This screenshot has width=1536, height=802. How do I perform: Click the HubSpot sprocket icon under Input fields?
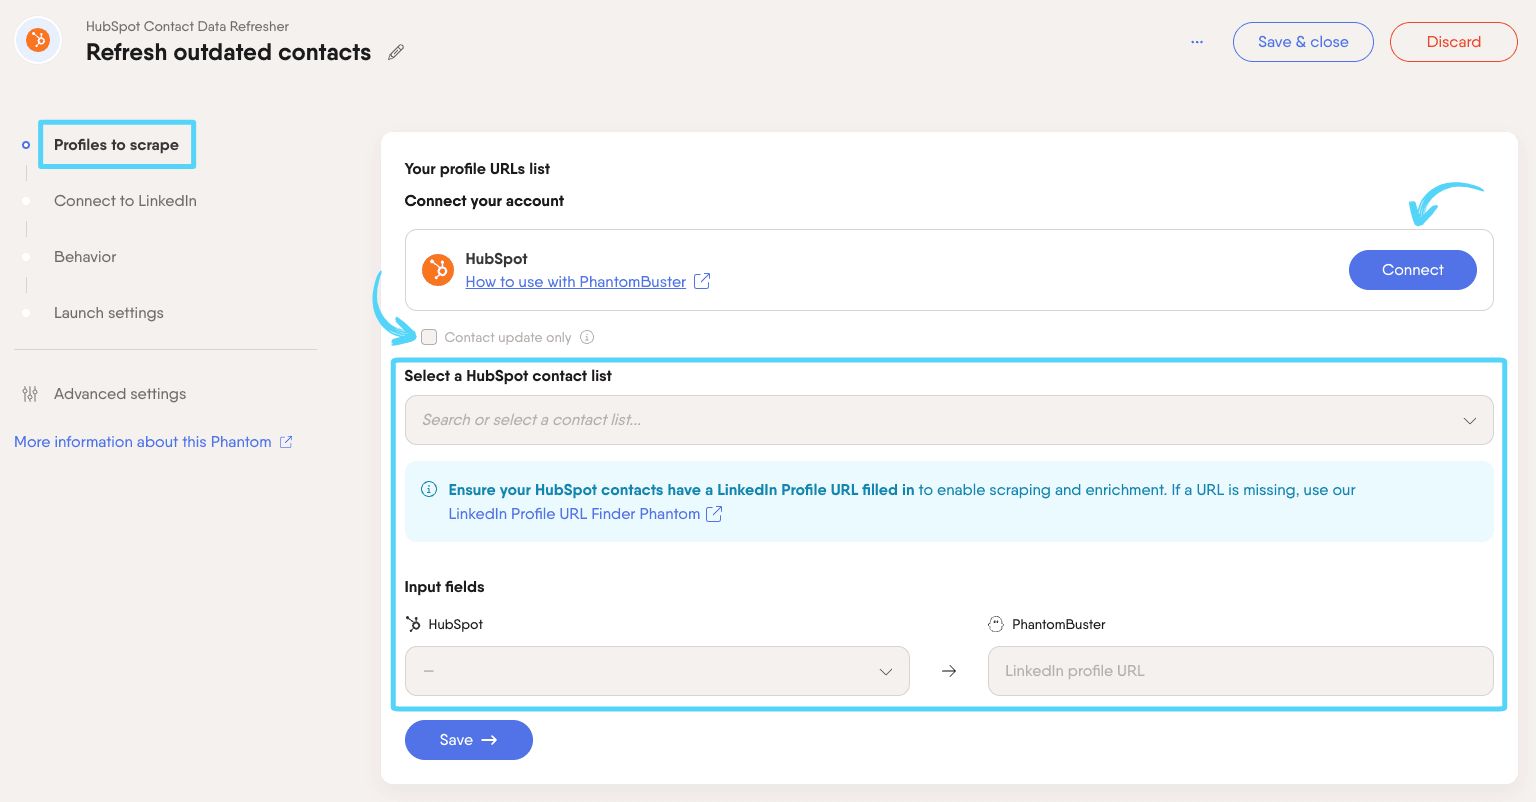(x=413, y=624)
